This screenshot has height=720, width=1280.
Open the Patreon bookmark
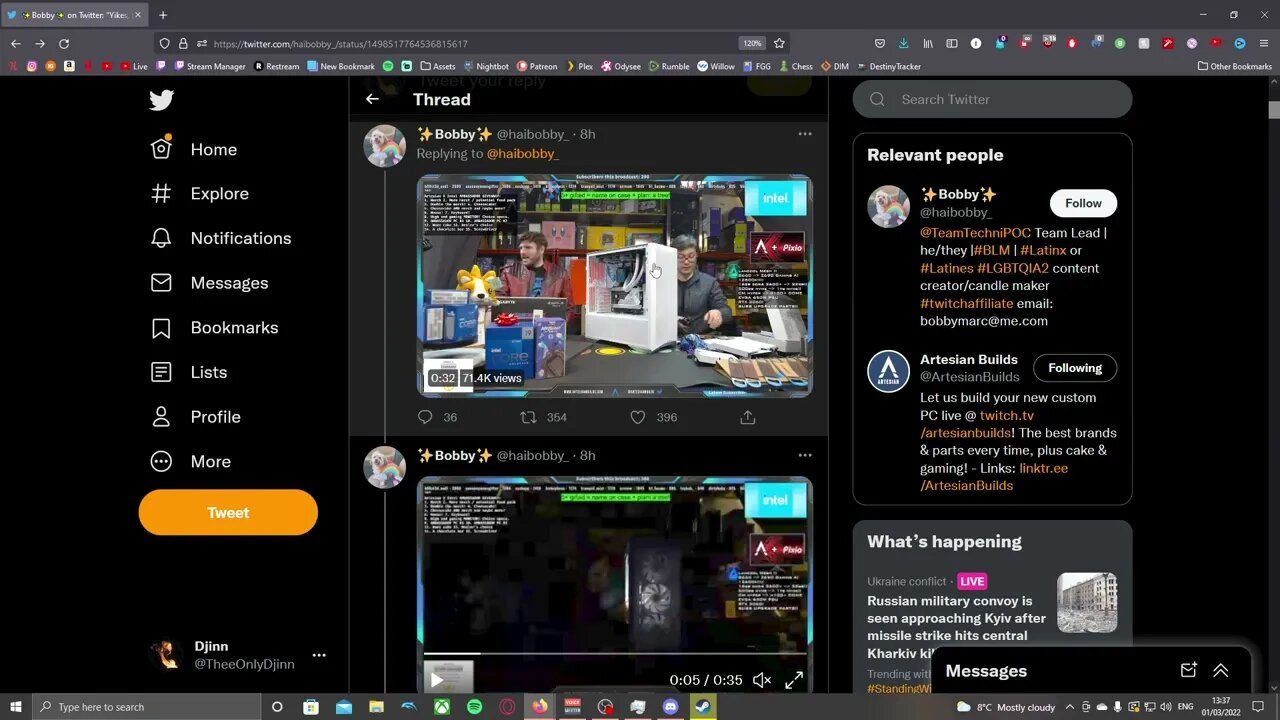[x=537, y=66]
